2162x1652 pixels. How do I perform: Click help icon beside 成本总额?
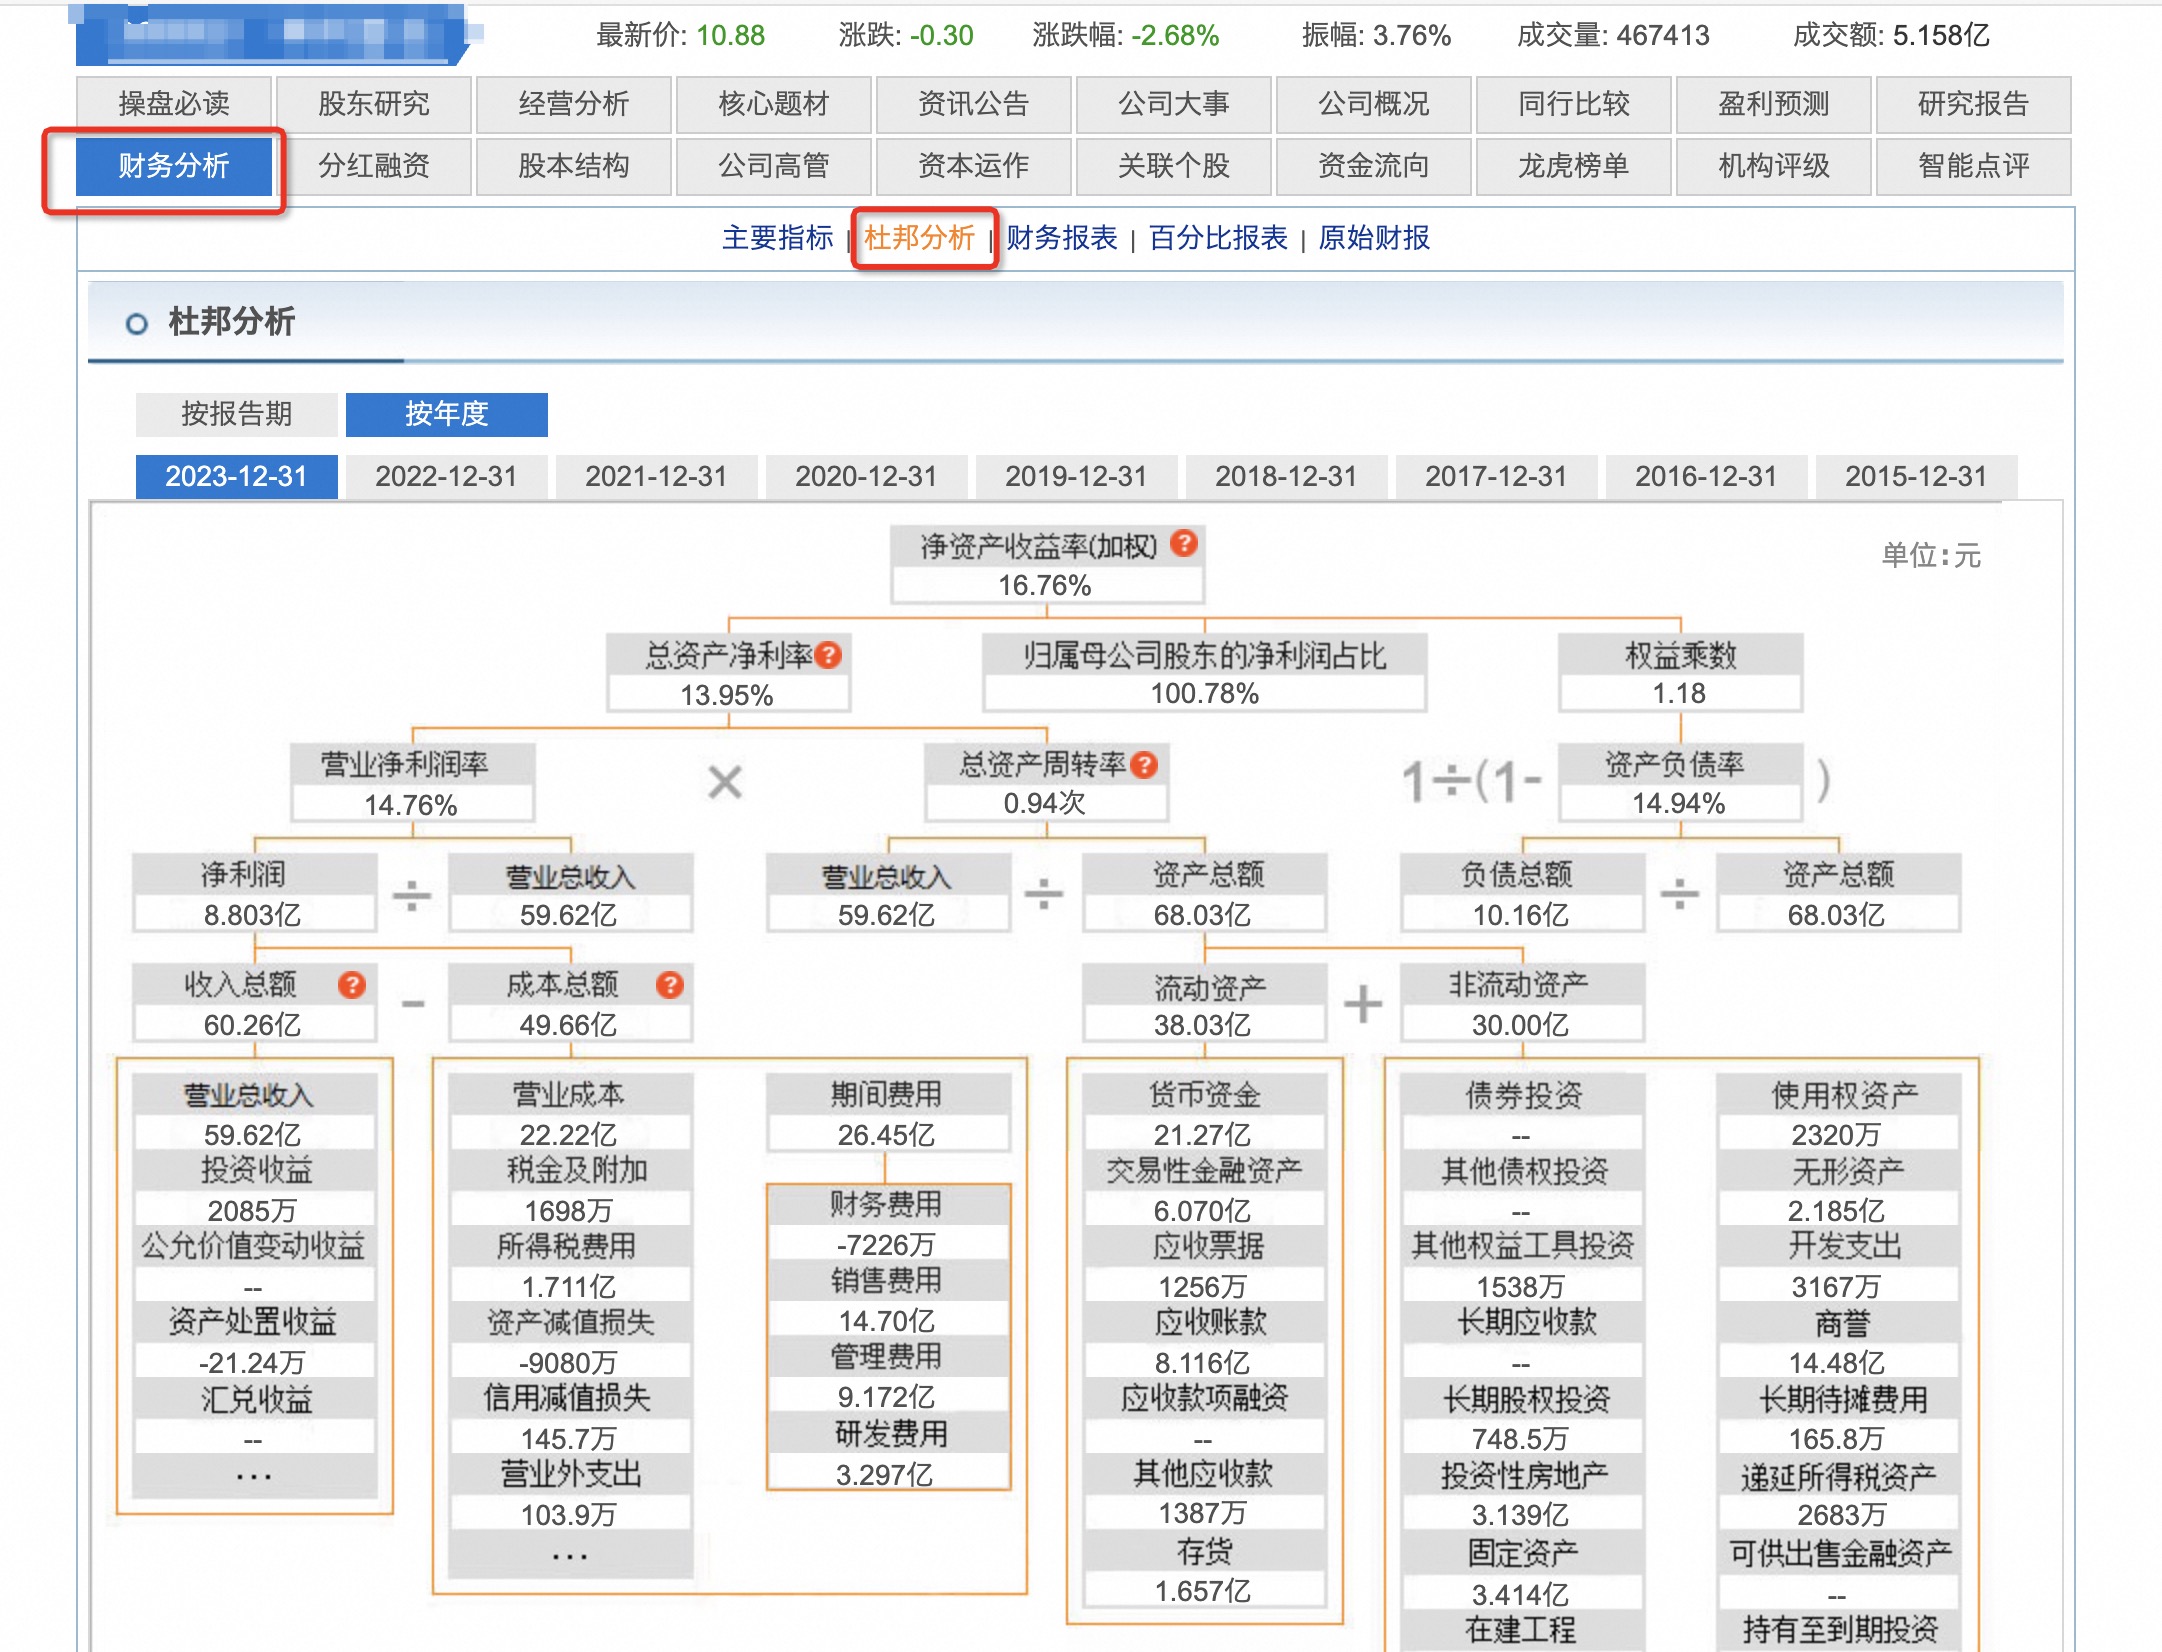[x=669, y=985]
